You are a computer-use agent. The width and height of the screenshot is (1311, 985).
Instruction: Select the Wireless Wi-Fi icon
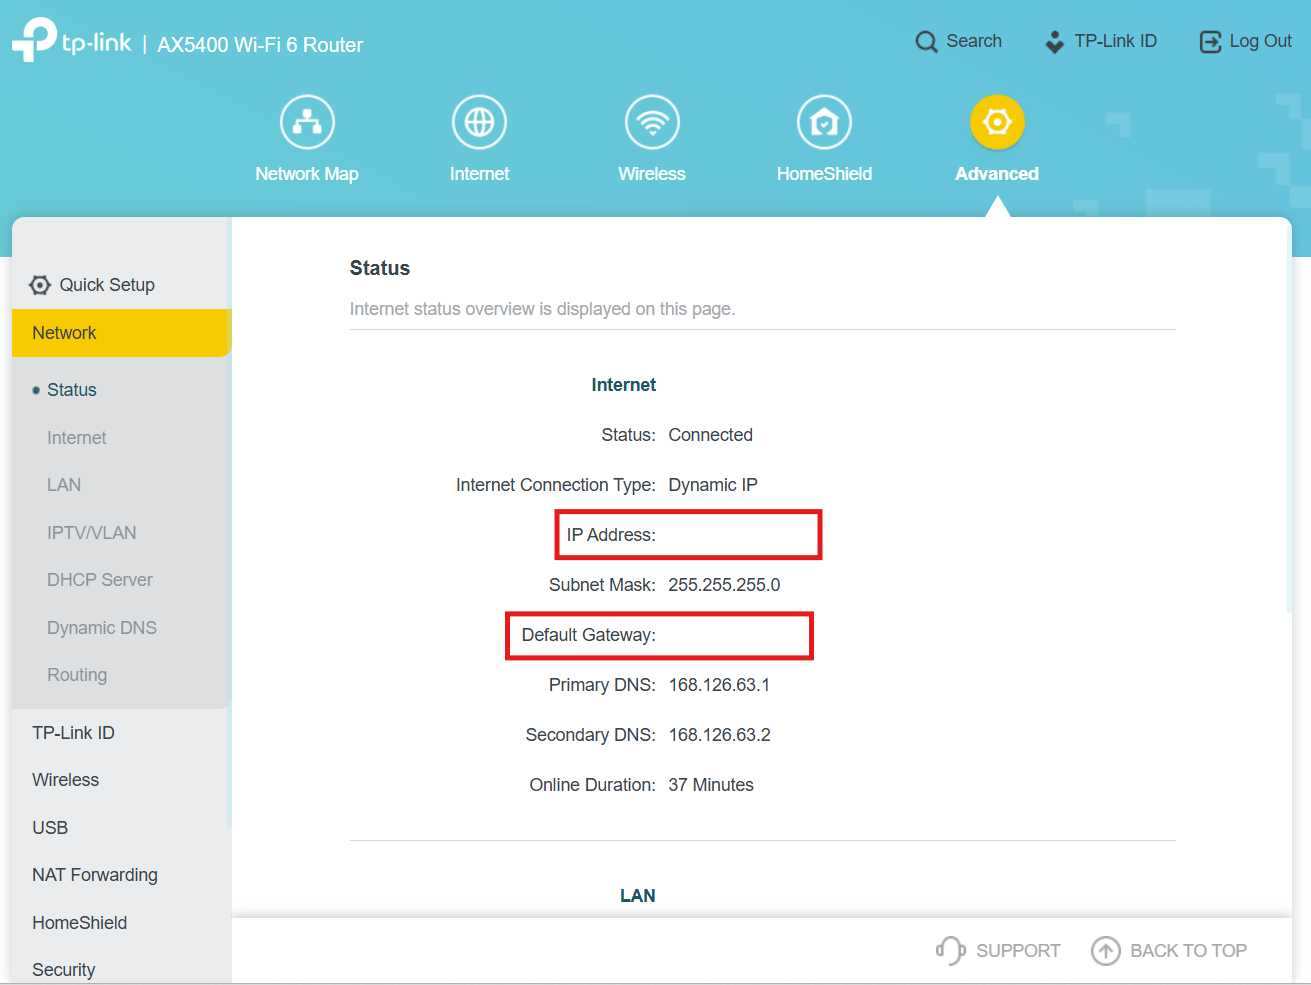pyautogui.click(x=652, y=123)
